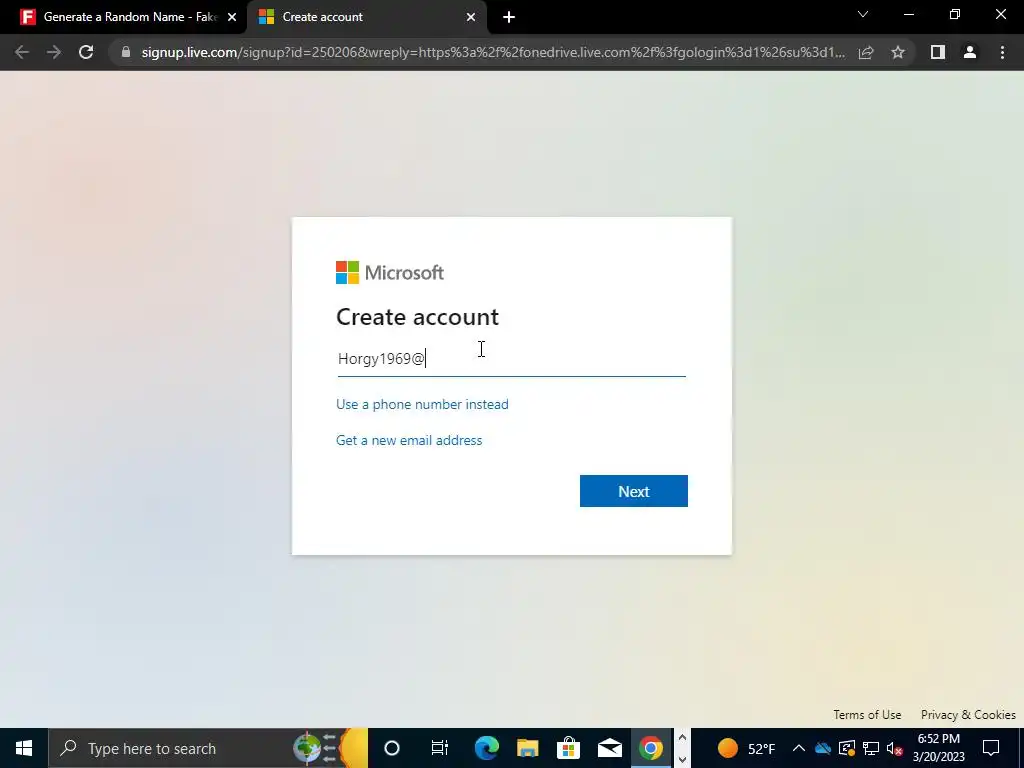1024x768 pixels.
Task: Open Mail app from taskbar
Action: click(609, 748)
